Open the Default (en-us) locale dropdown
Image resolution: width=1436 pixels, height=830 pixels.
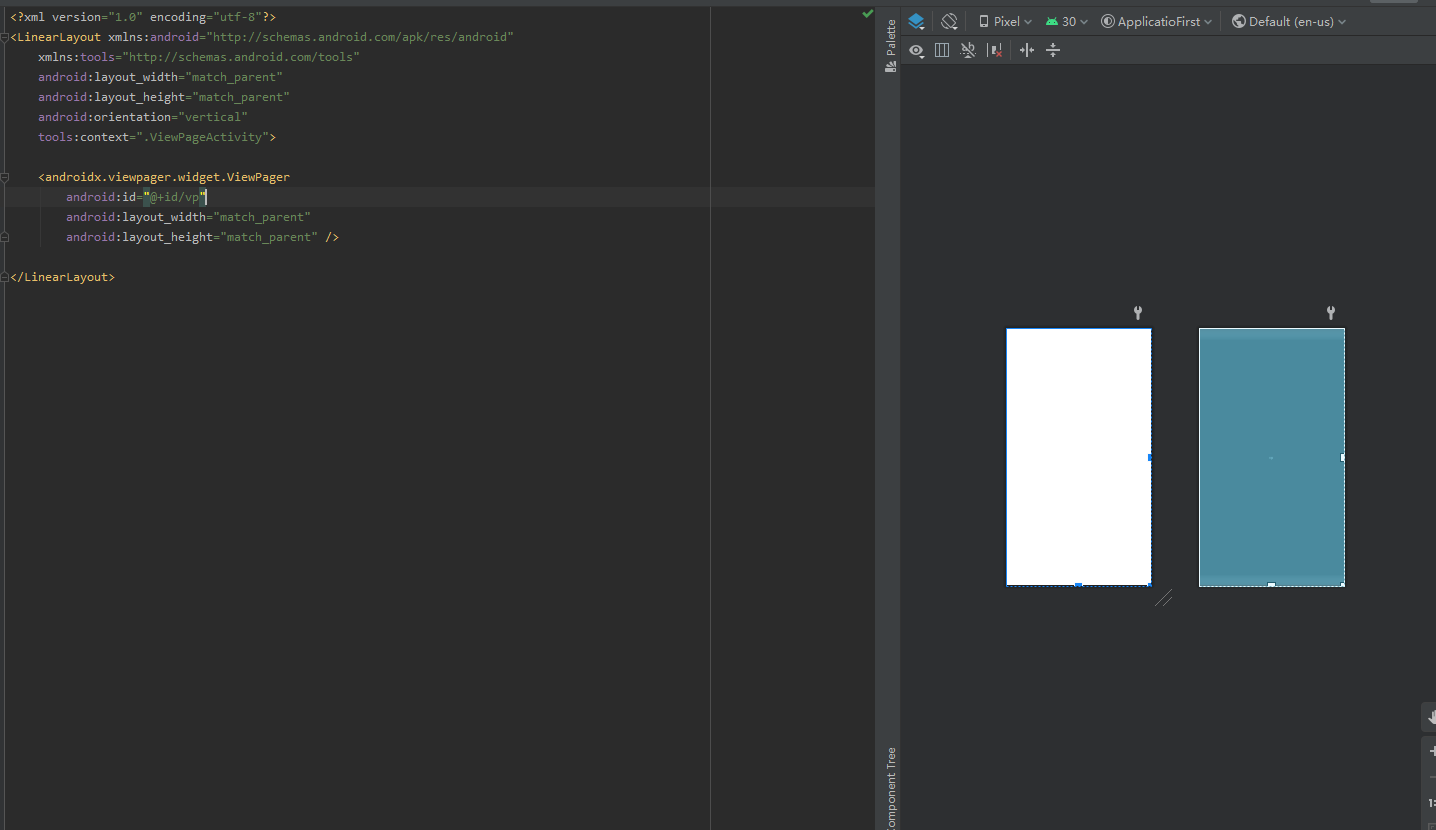click(x=1289, y=21)
